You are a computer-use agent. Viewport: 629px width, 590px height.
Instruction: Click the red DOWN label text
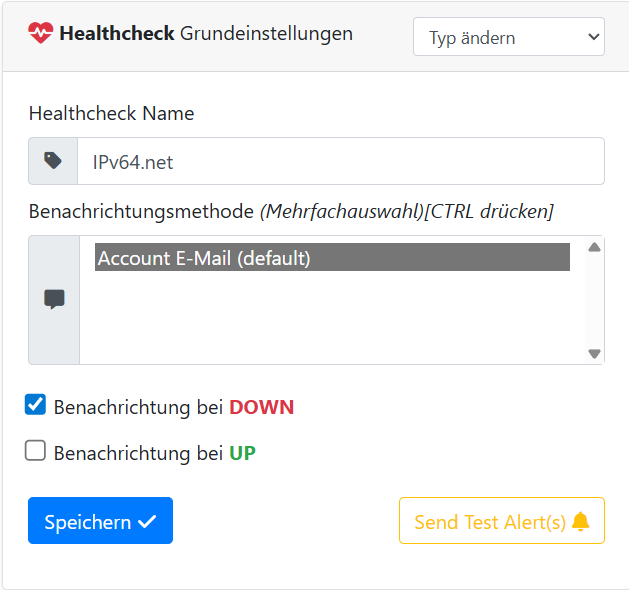(x=261, y=408)
